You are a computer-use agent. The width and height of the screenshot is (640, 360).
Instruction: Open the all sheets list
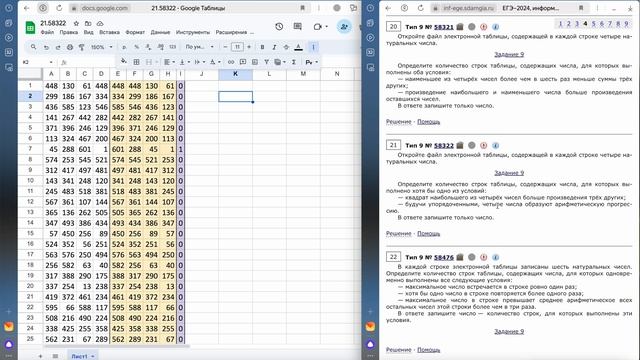[55, 356]
